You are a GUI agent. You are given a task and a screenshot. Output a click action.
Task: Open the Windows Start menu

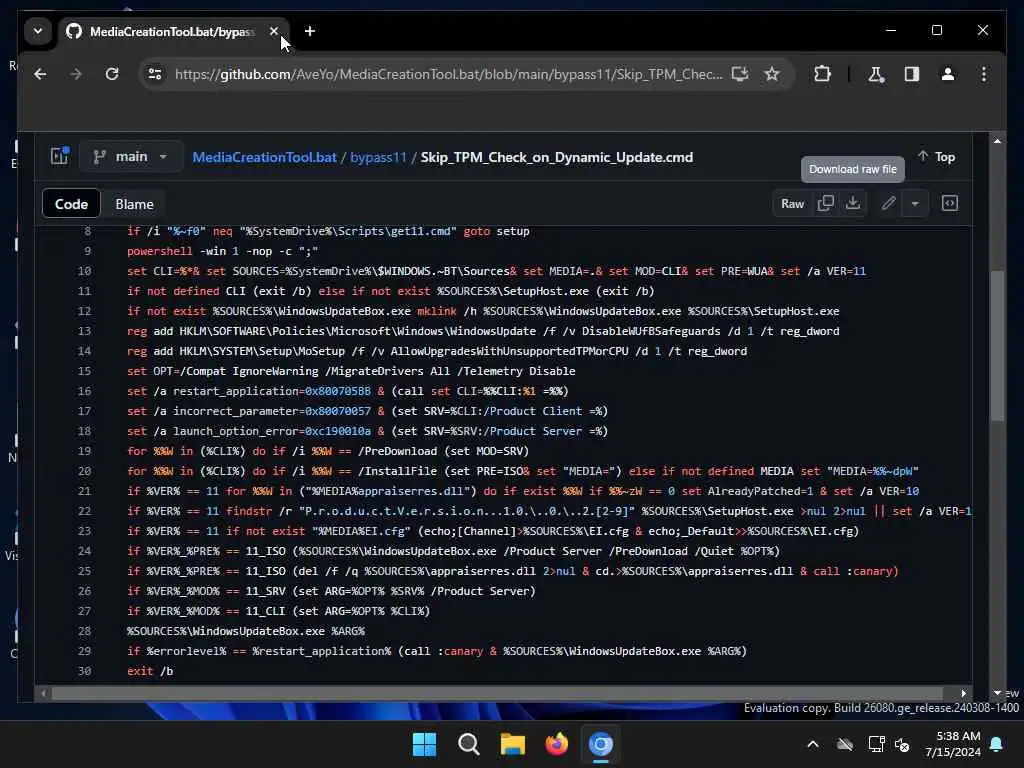[424, 744]
